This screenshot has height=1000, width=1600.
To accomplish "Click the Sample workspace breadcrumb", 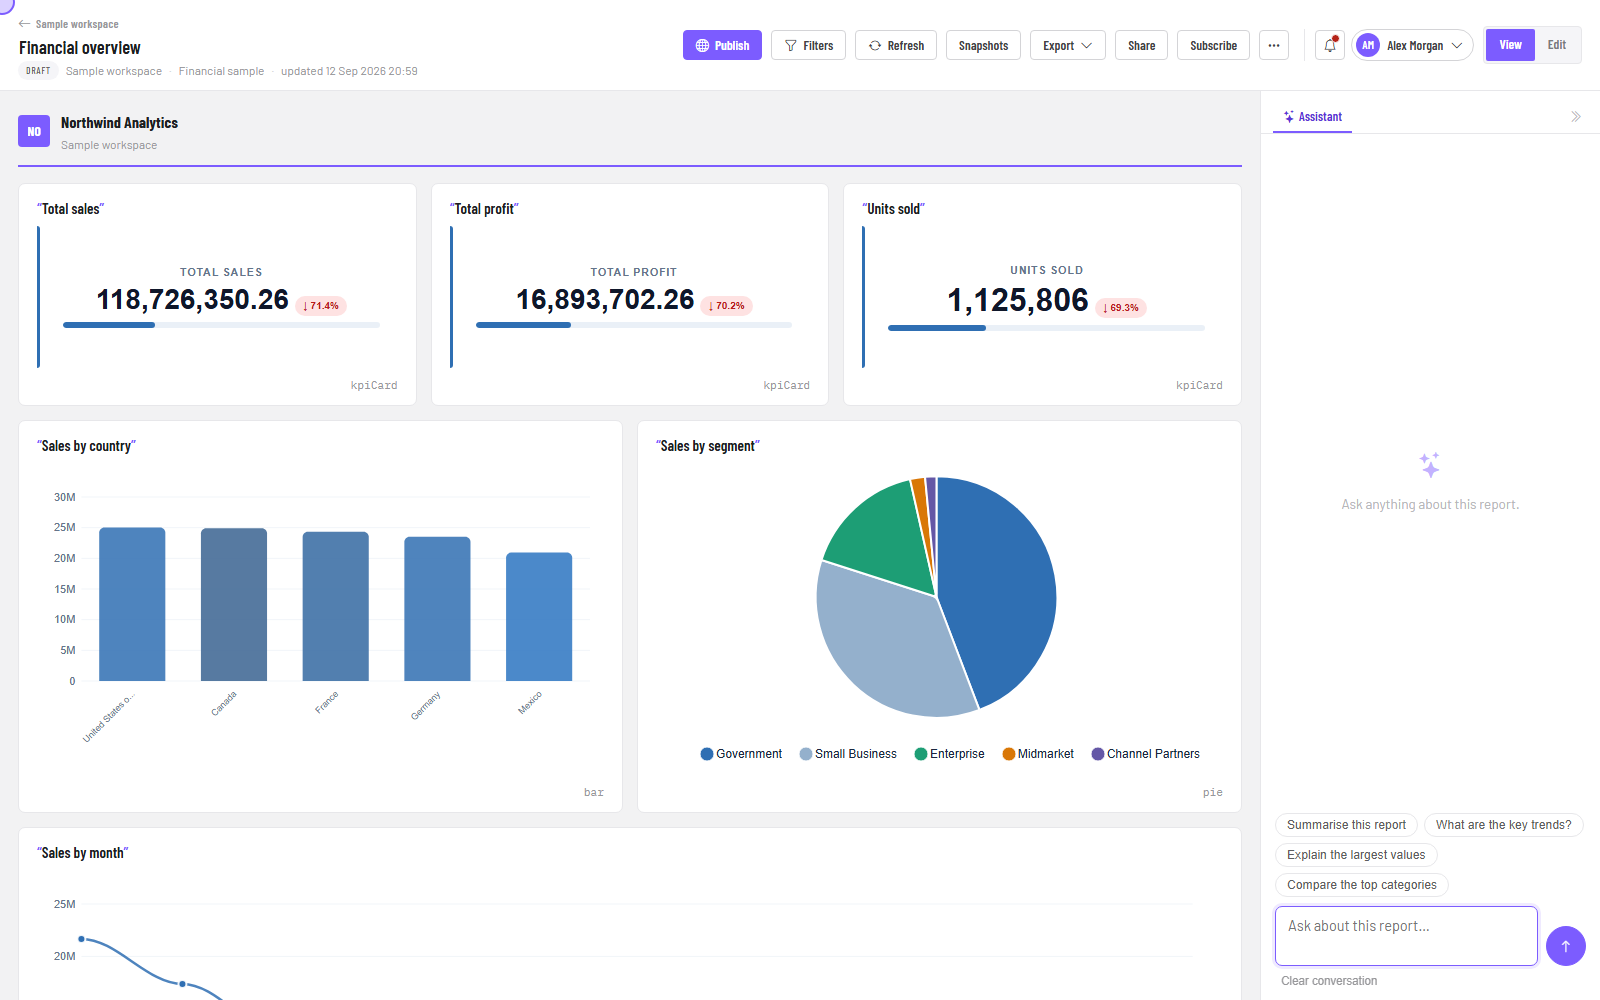I will tap(114, 71).
